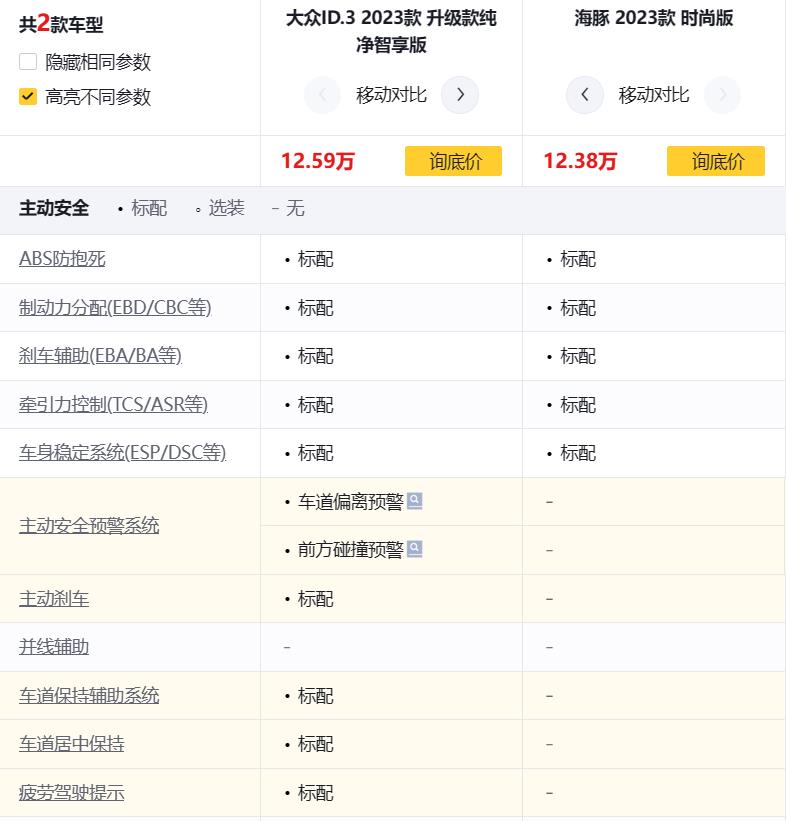Click the 共2款车型 heading
The width and height of the screenshot is (786, 821).
point(61,24)
